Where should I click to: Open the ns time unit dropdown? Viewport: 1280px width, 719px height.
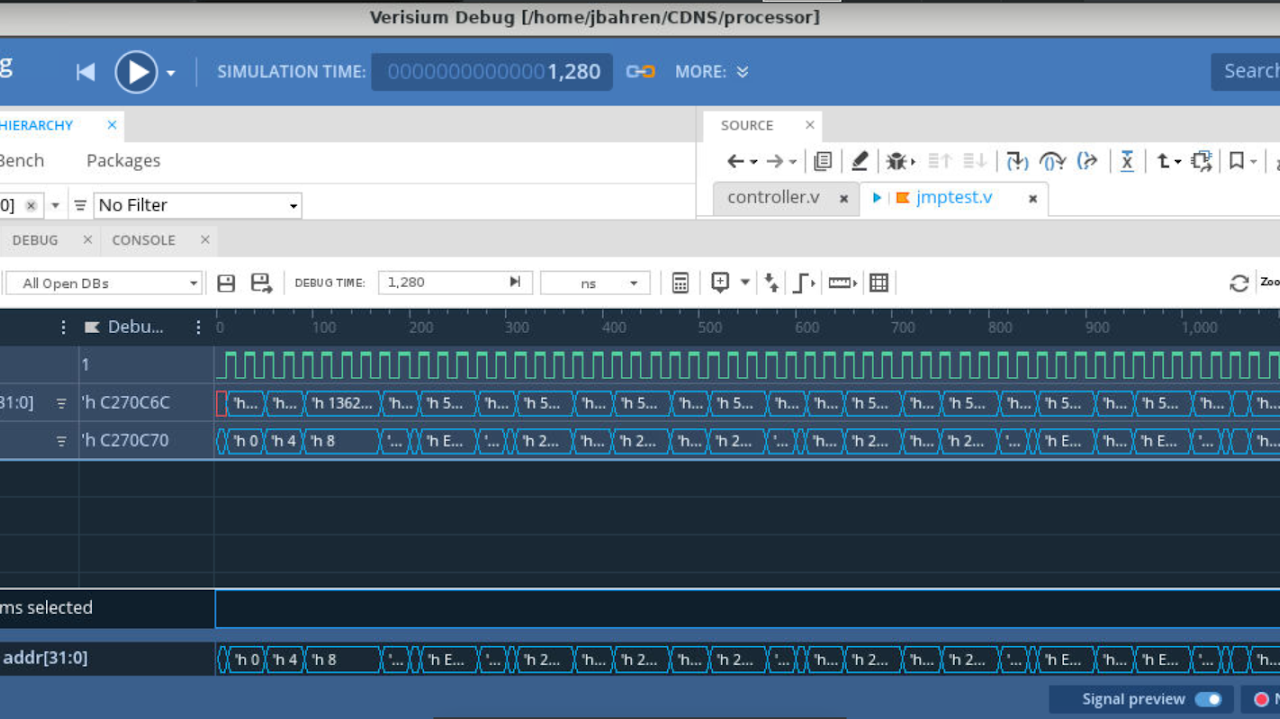coord(595,283)
